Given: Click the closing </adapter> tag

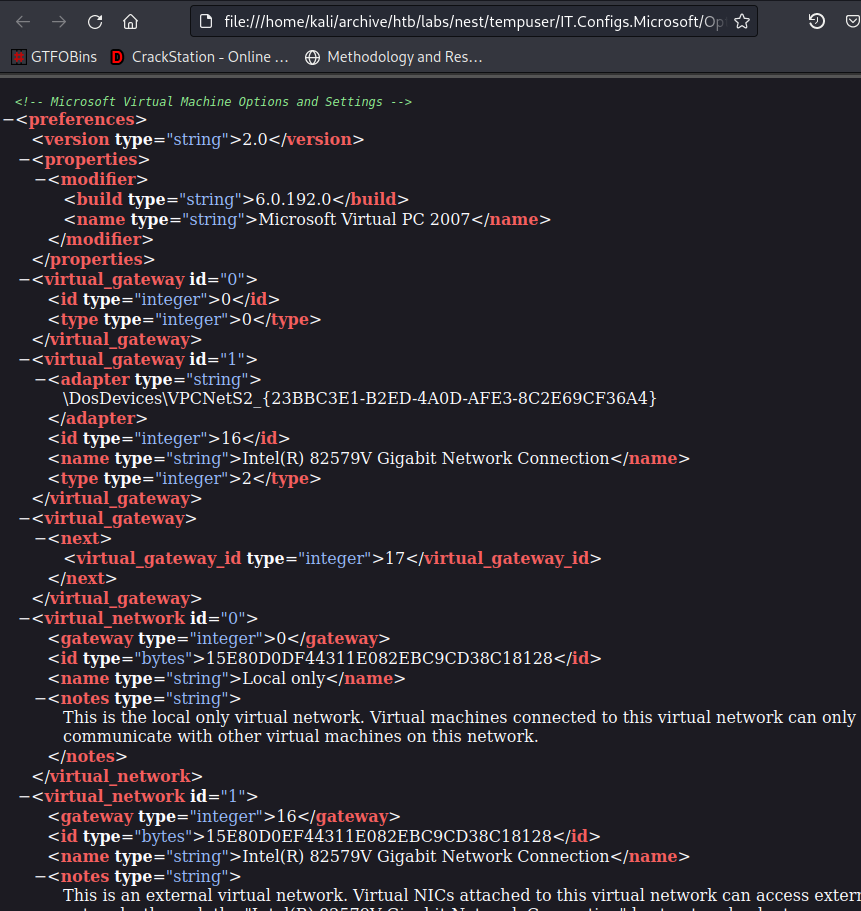Looking at the screenshot, I should [98, 419].
